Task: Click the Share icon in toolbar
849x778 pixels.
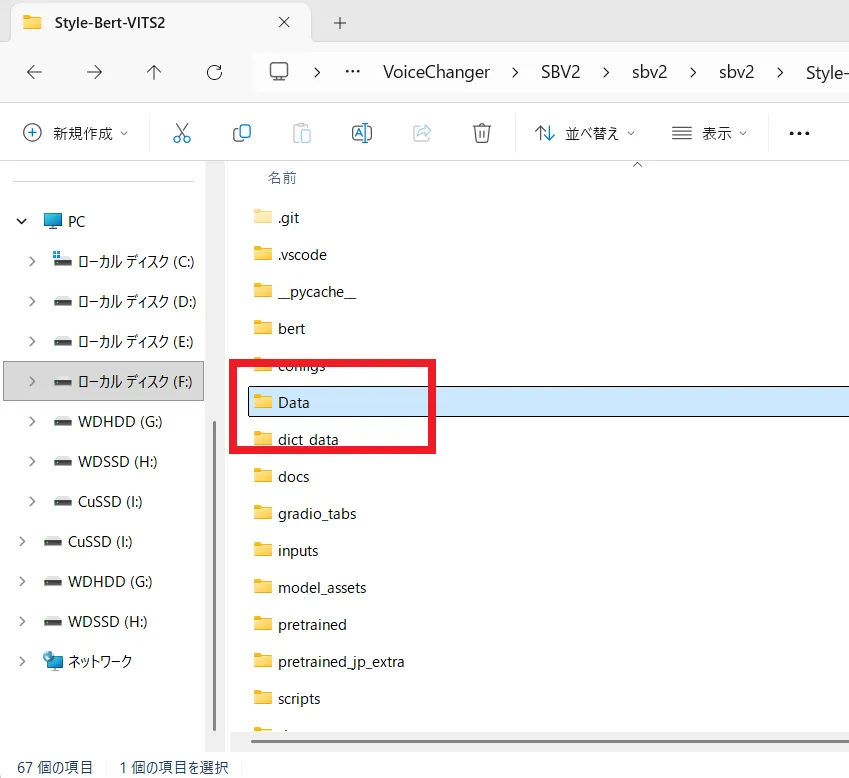Action: click(x=421, y=133)
